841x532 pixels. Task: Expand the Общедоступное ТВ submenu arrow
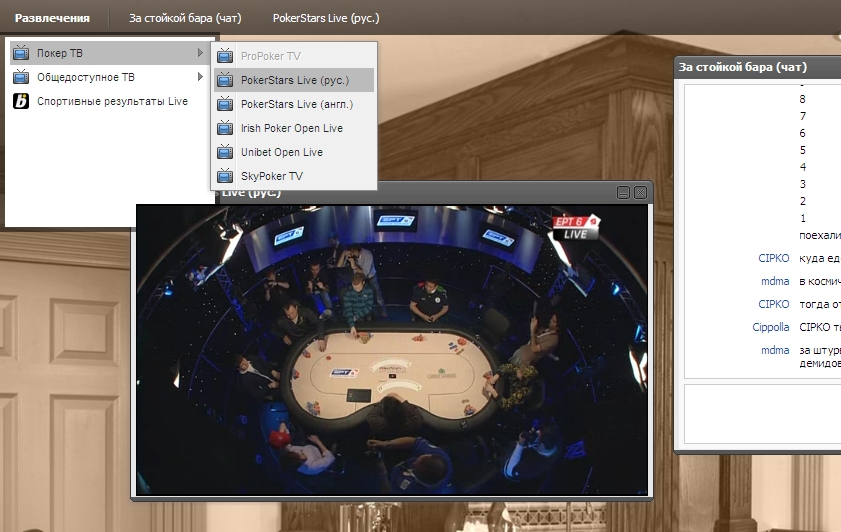coord(200,77)
